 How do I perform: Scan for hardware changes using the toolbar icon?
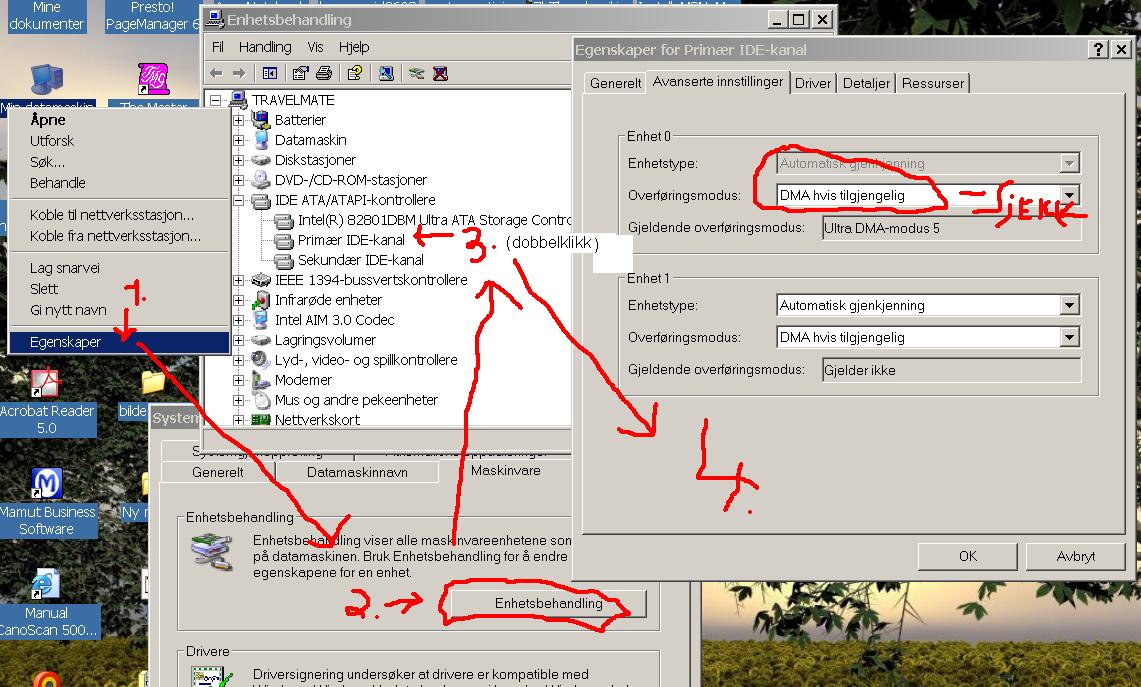[386, 74]
